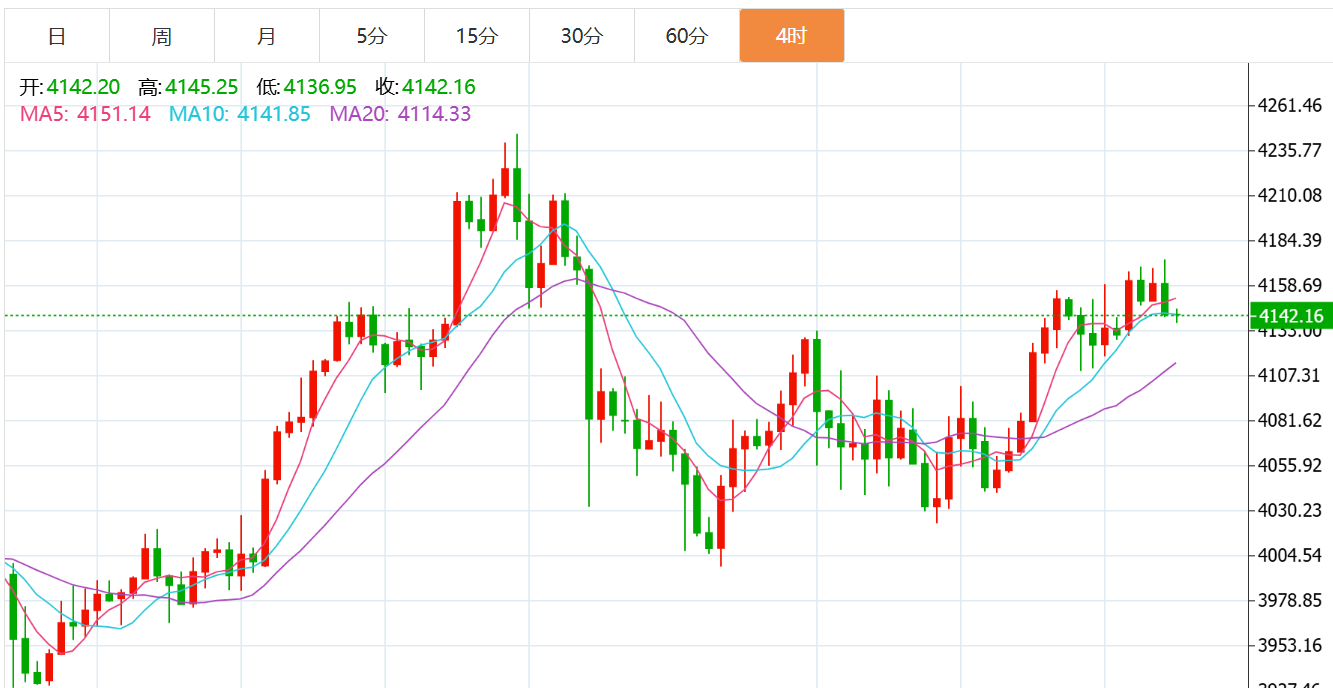The height and width of the screenshot is (688, 1333).
Task: Click the highlighted orange 4时 tab
Action: click(791, 37)
